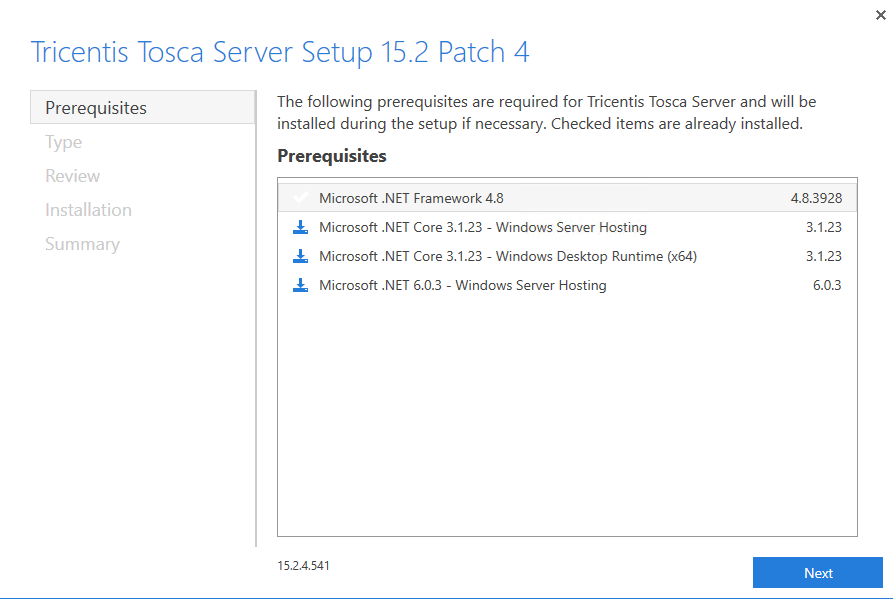Select the Microsoft .NET Framework 4.8 row
The width and height of the screenshot is (893, 599).
pyautogui.click(x=411, y=198)
